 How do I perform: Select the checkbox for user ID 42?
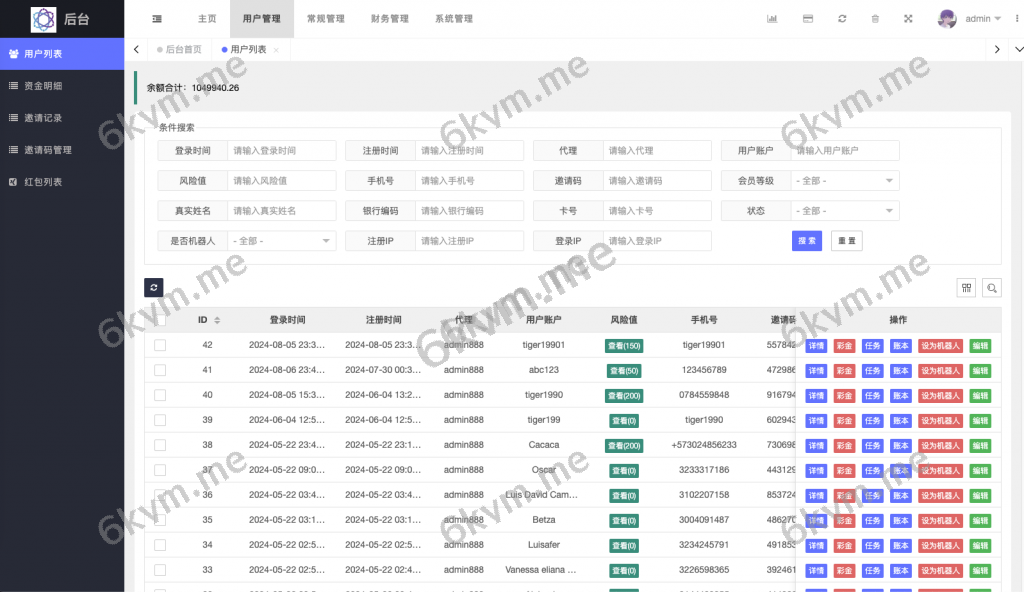pyautogui.click(x=160, y=345)
